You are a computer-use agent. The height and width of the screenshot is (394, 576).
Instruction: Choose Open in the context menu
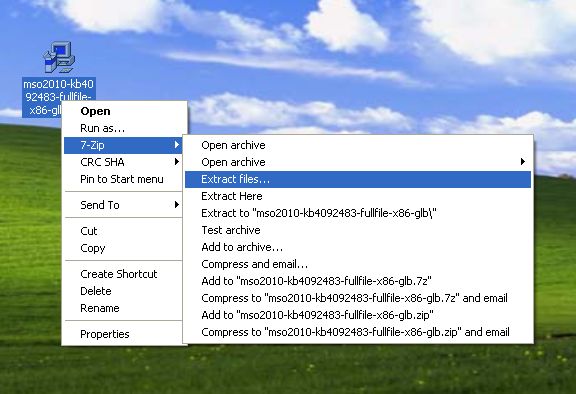tap(123, 111)
